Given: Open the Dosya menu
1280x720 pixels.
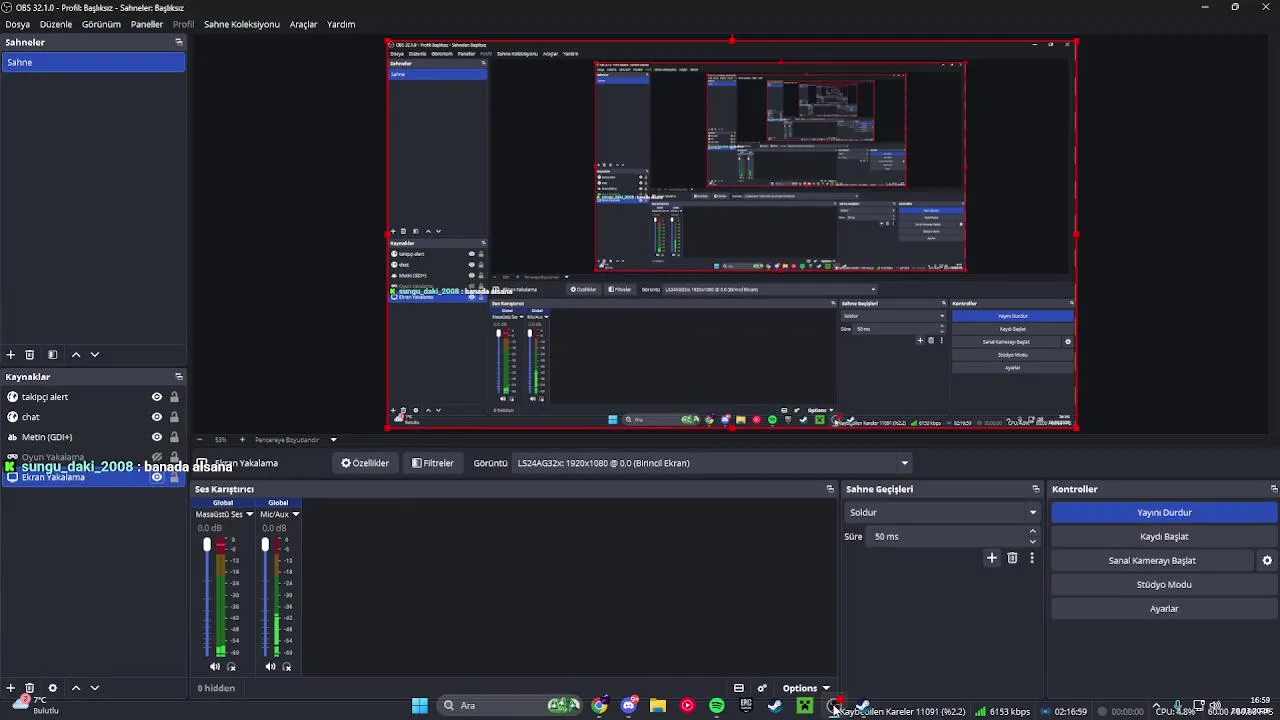Looking at the screenshot, I should click(x=18, y=24).
